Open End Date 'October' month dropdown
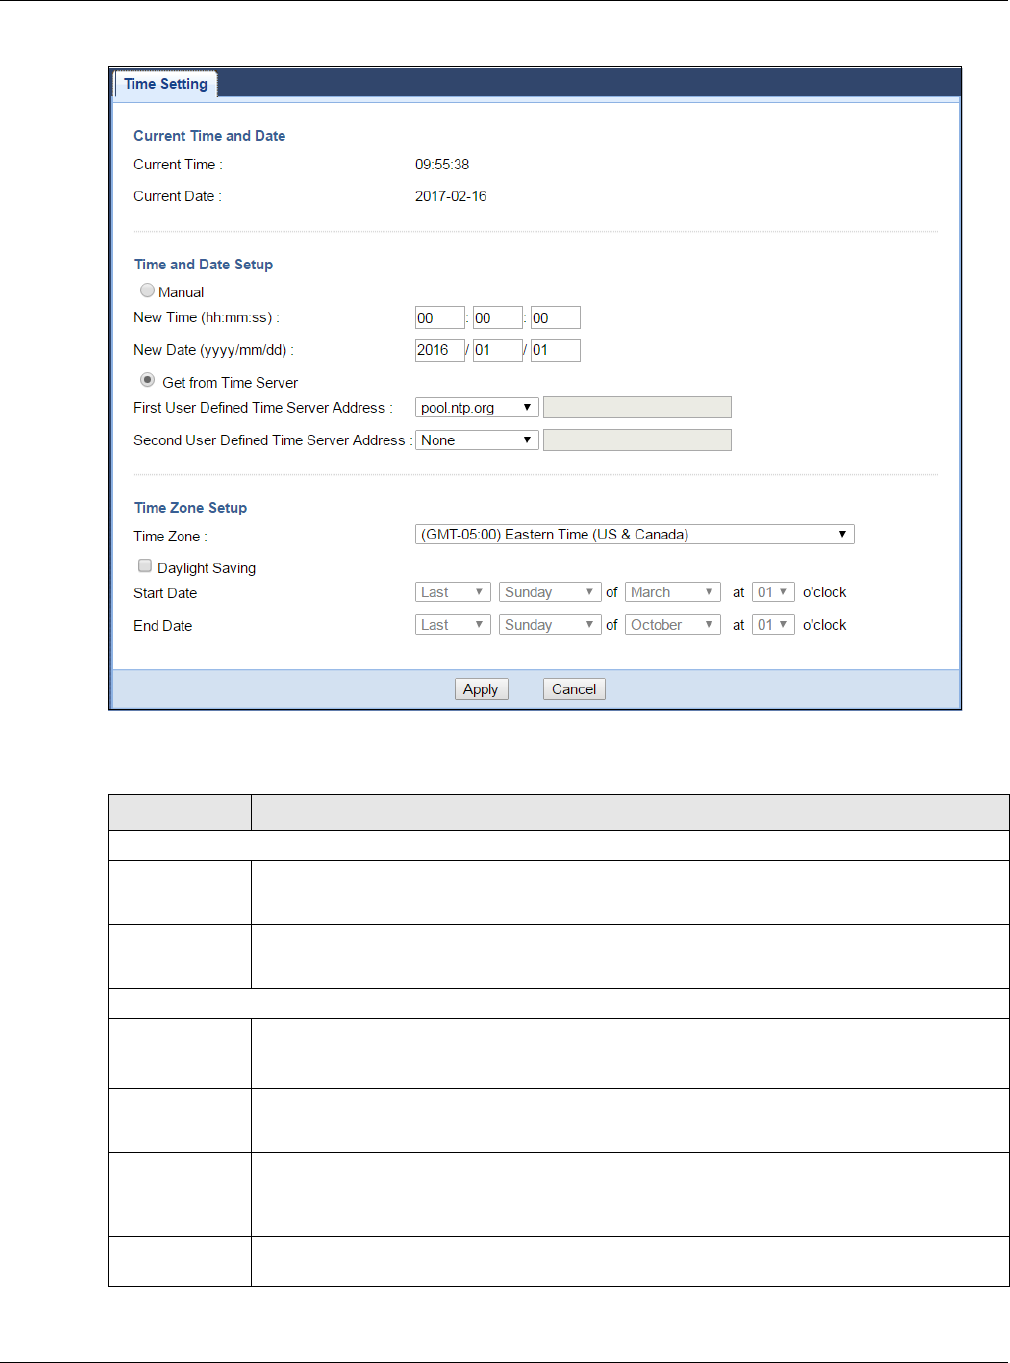1010x1363 pixels. tap(673, 625)
